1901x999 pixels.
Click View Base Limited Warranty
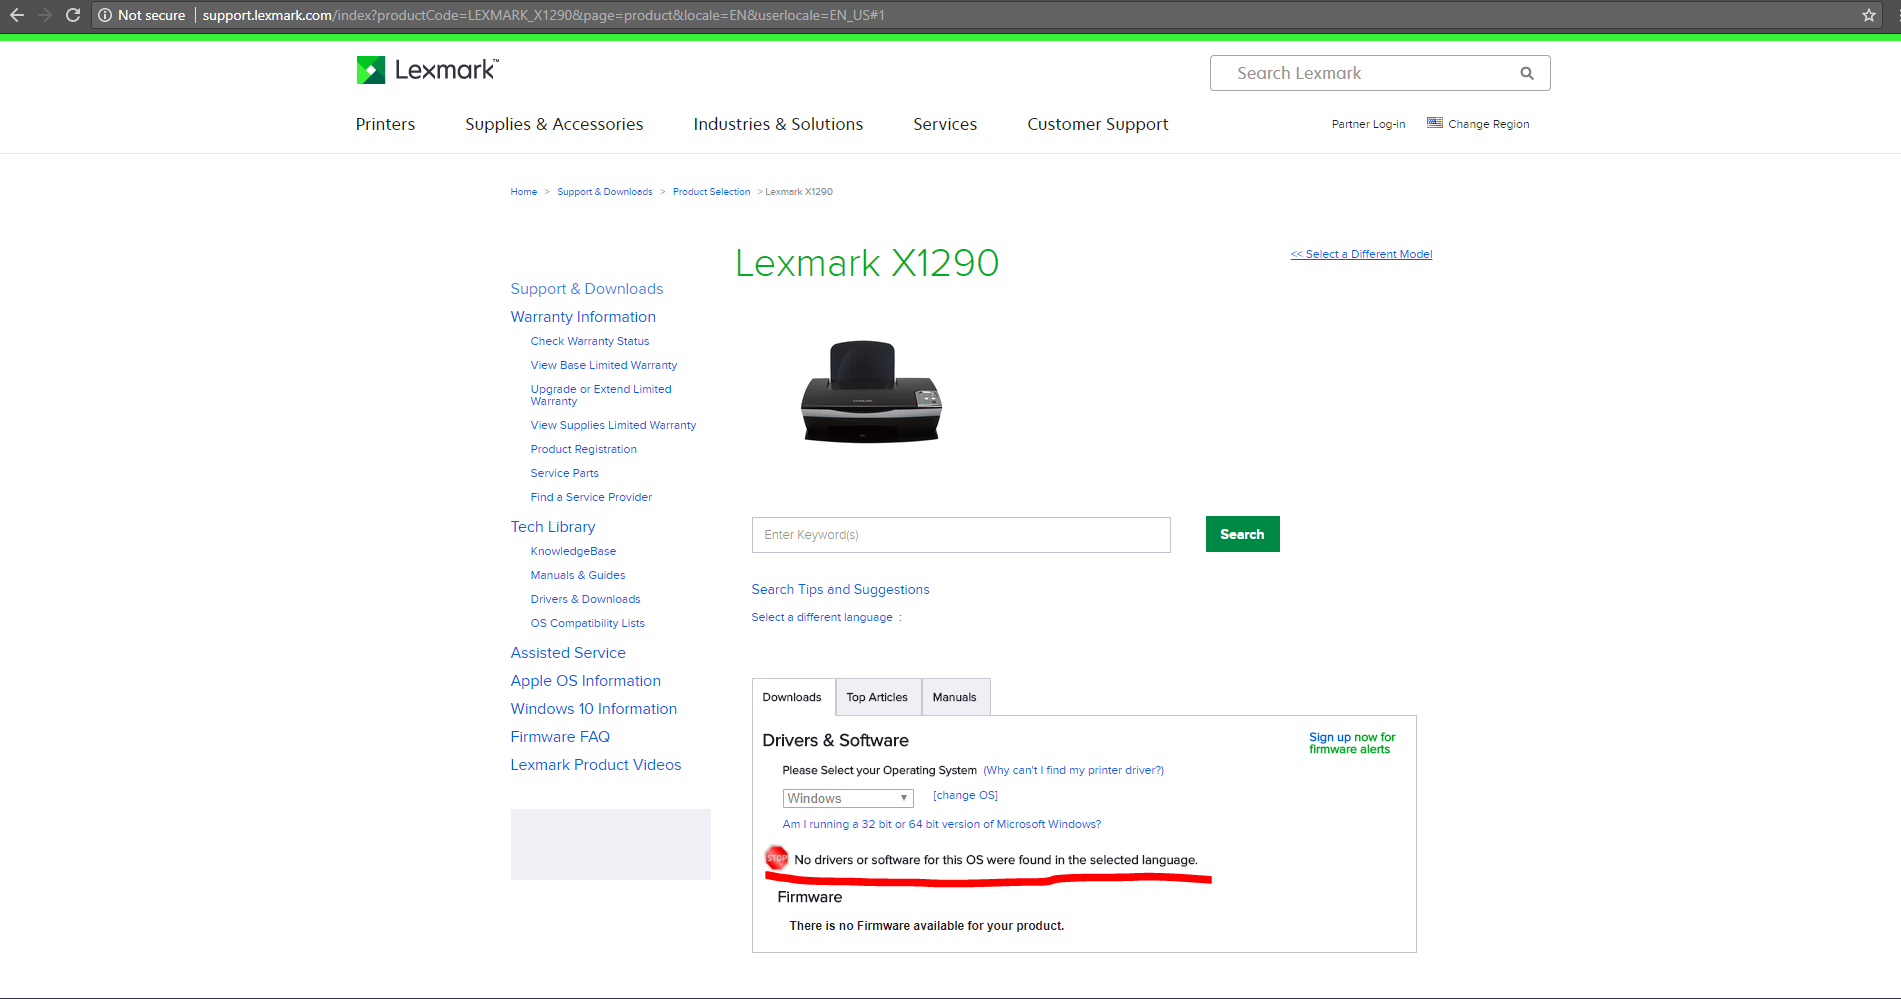click(x=603, y=365)
